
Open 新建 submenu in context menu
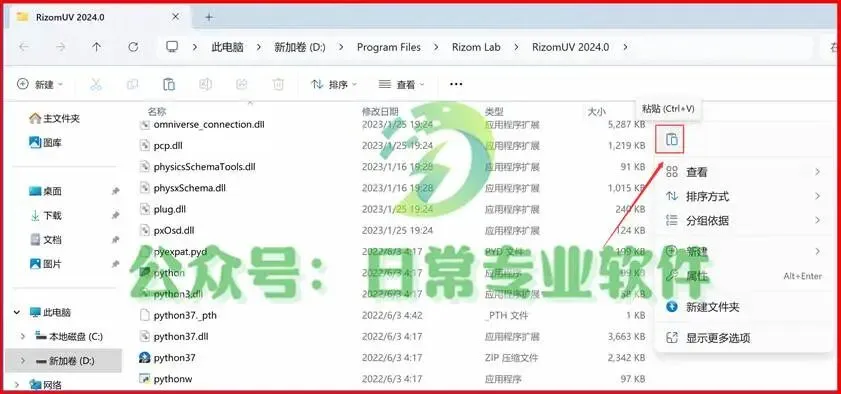point(743,251)
